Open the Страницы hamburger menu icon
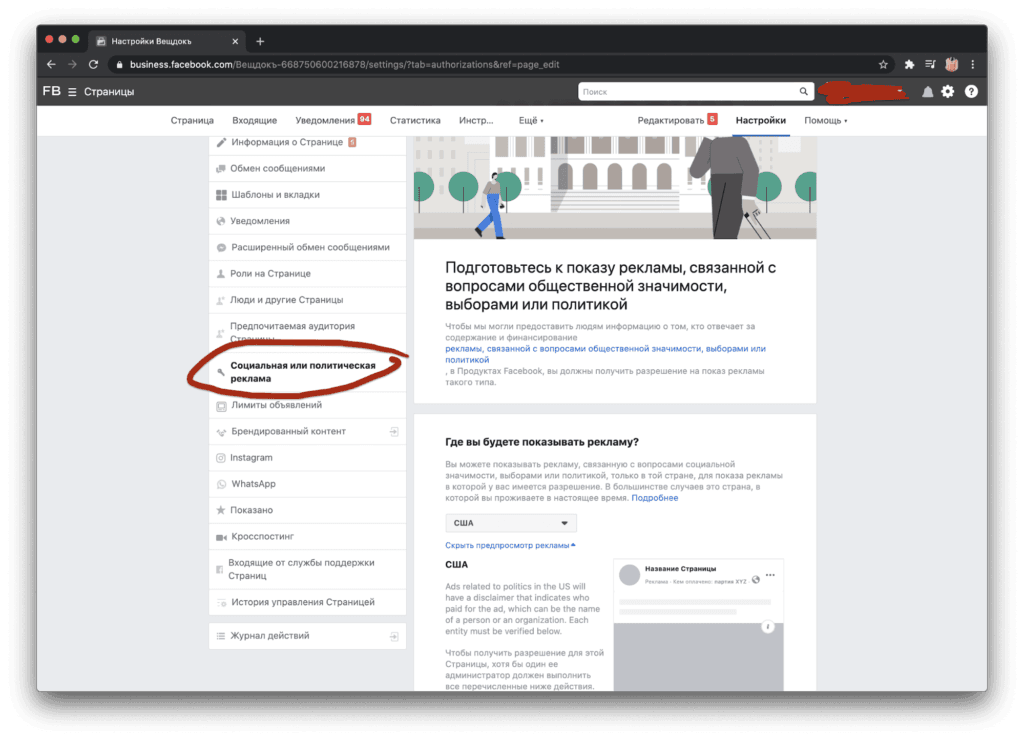Screen dimensions: 1024x740 [x=72, y=92]
